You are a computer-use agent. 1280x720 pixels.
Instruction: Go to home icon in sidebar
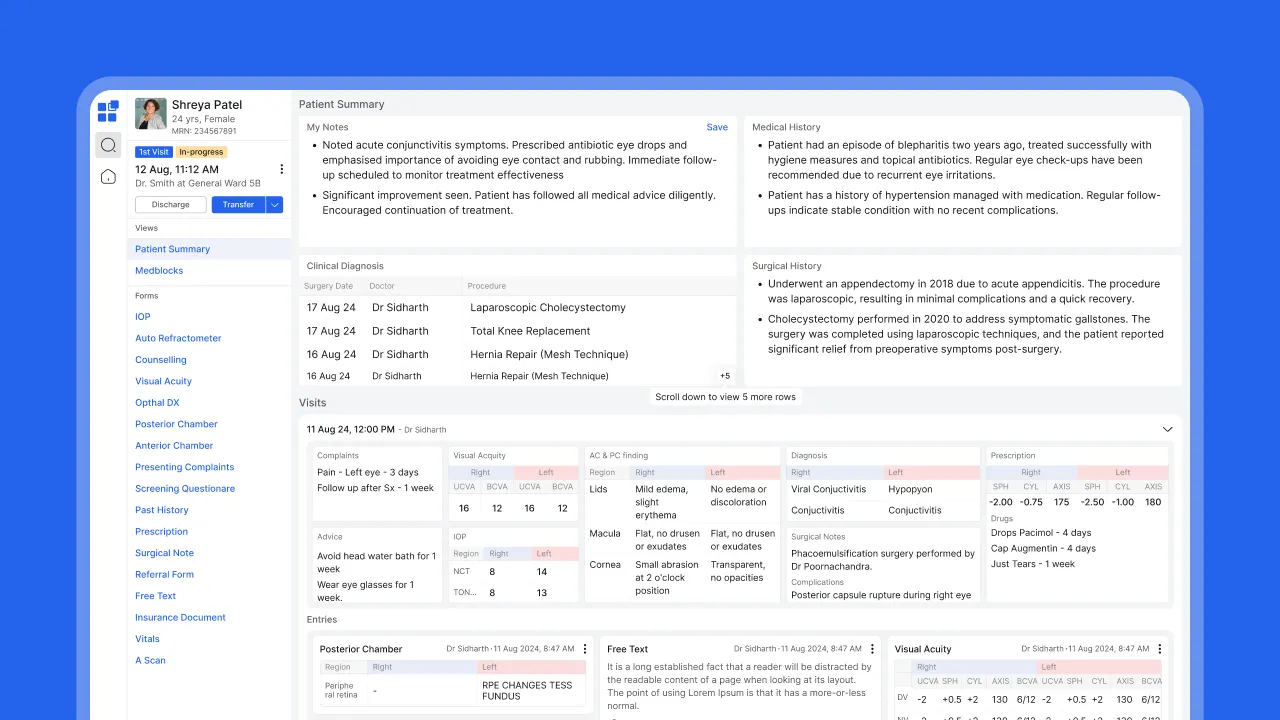[x=108, y=177]
